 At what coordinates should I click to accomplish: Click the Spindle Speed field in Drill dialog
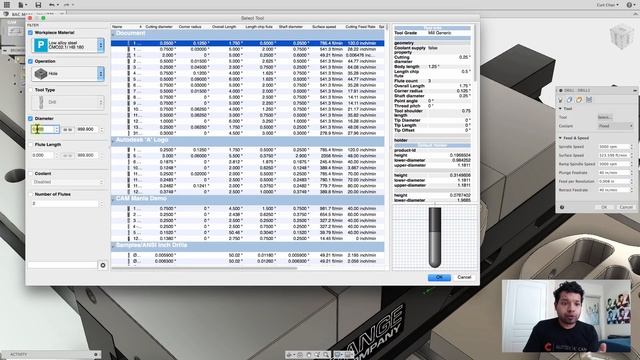point(615,147)
